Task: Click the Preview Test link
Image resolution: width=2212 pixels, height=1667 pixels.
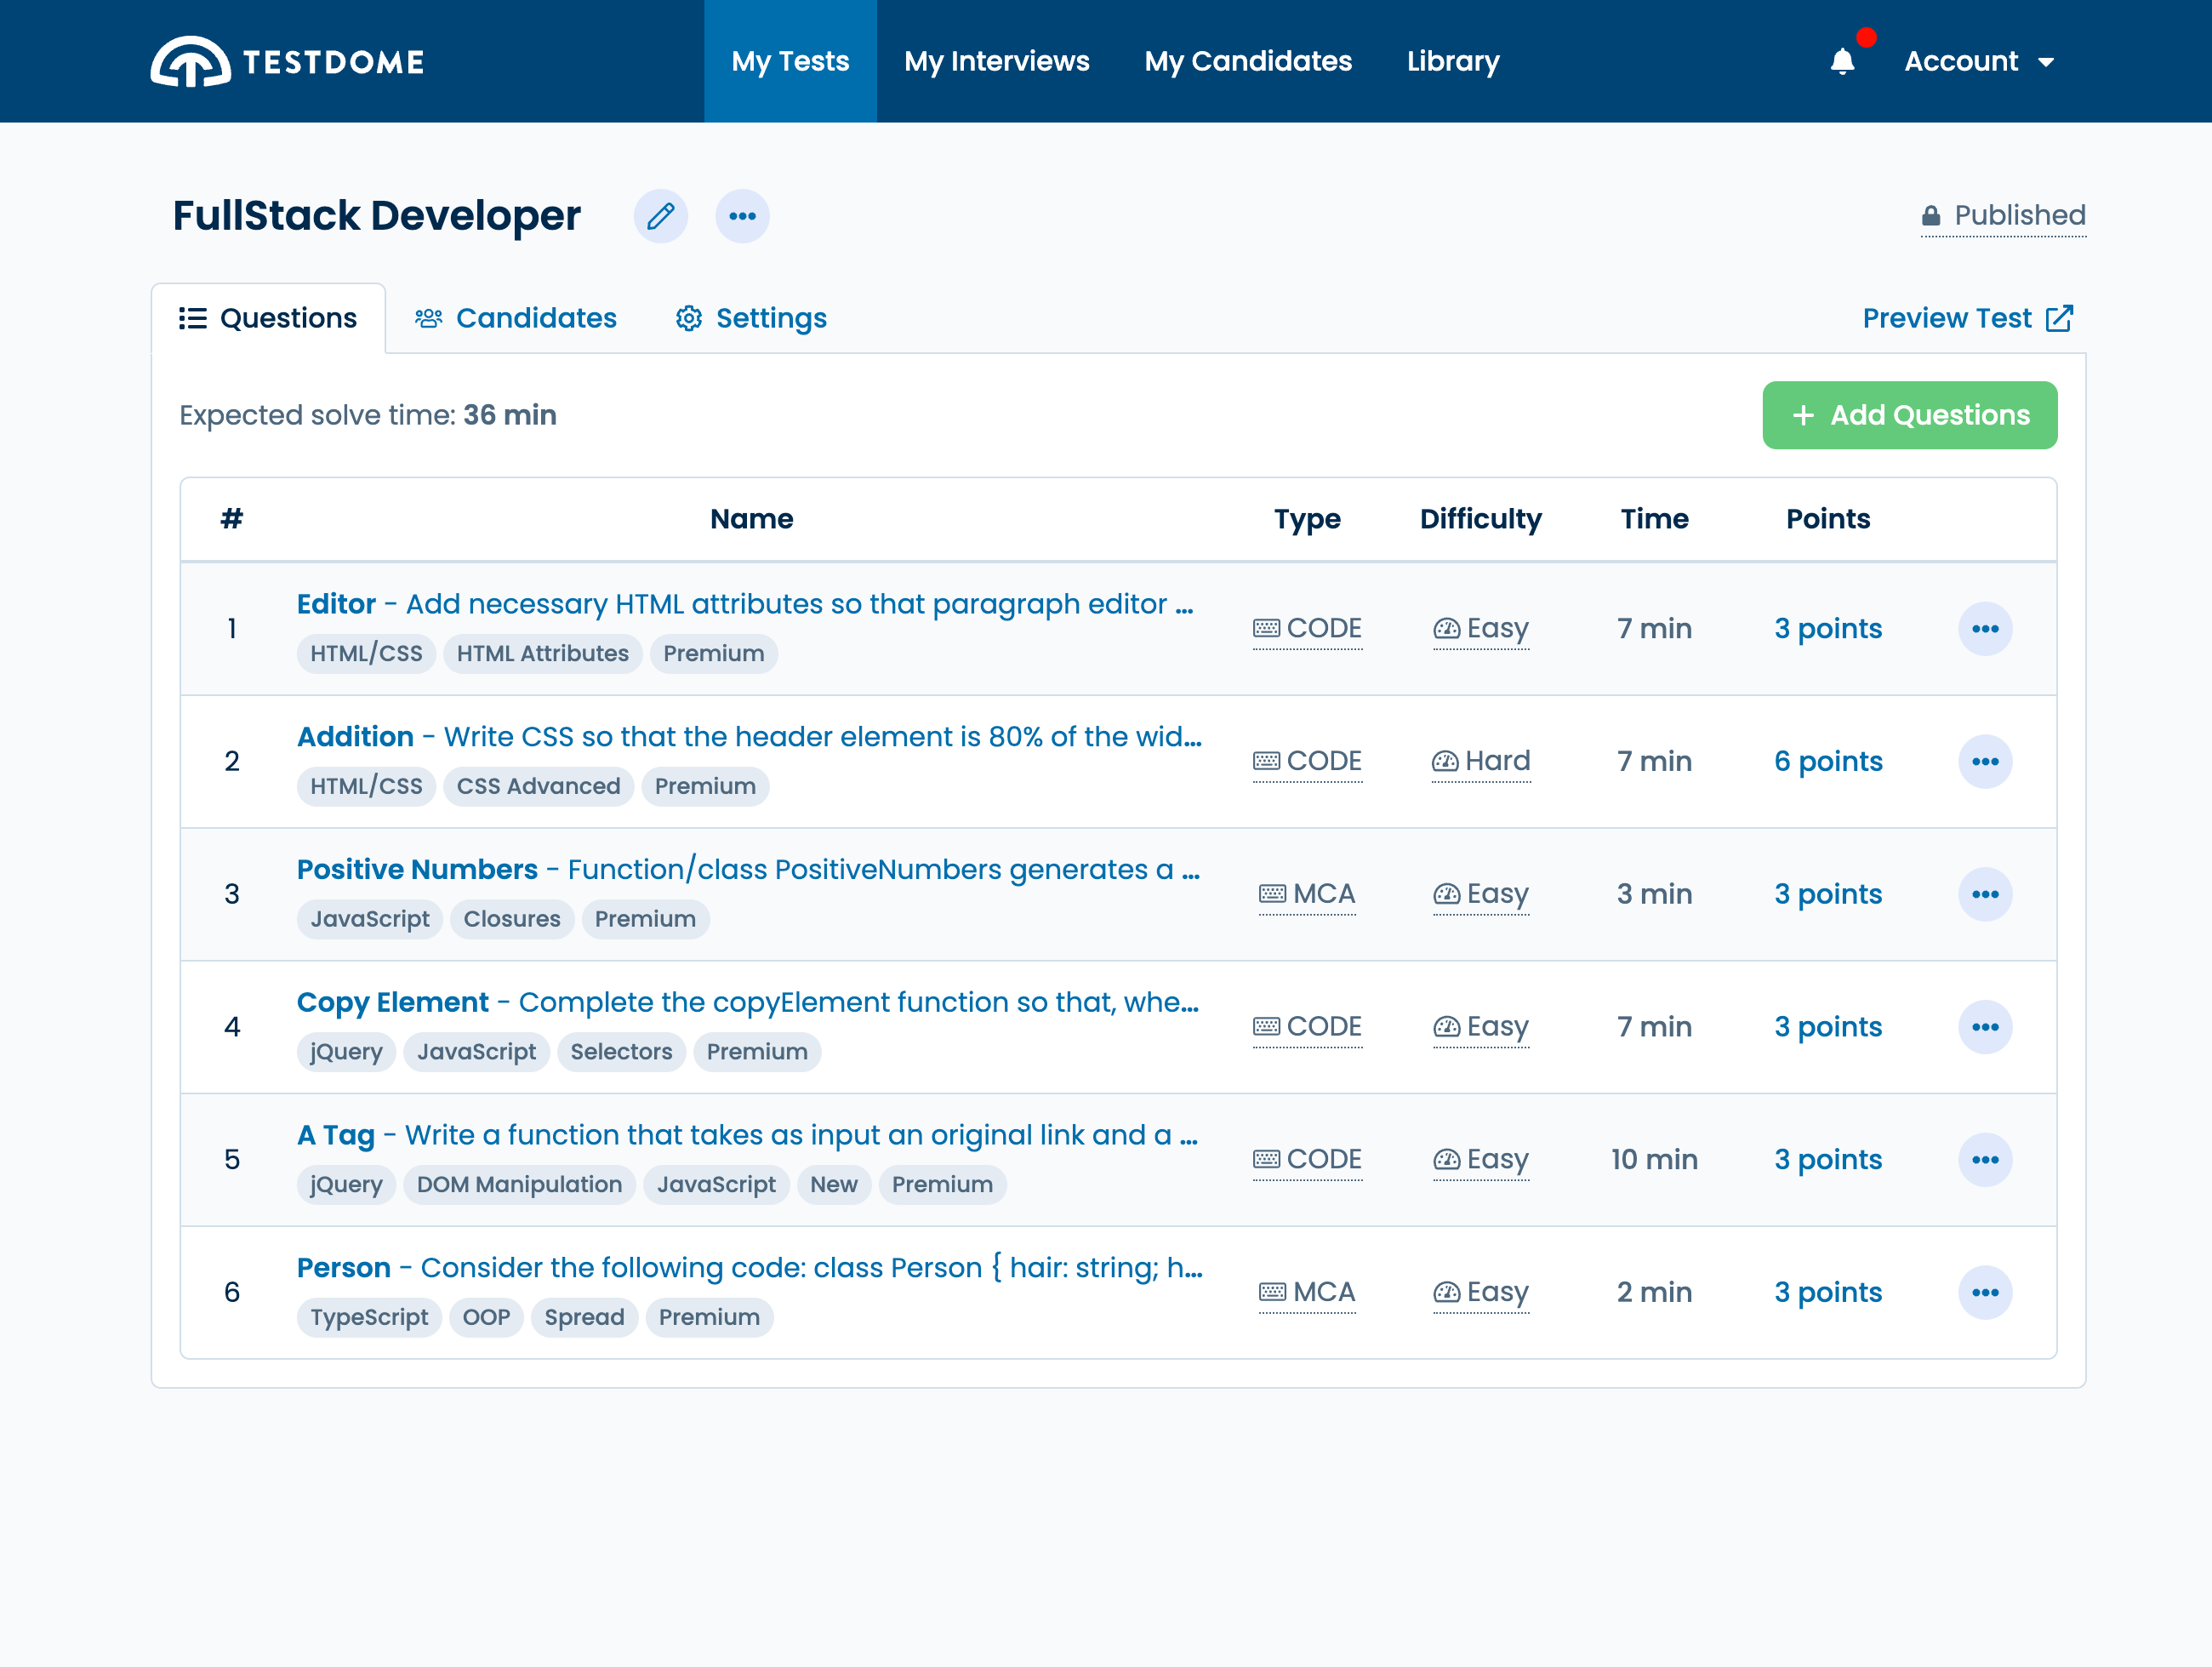Action: pos(1966,318)
